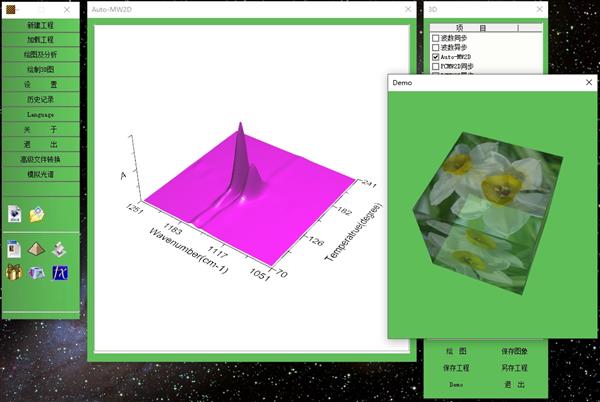Select 加载工程 in the left menu
The image size is (600, 402).
tap(41, 39)
